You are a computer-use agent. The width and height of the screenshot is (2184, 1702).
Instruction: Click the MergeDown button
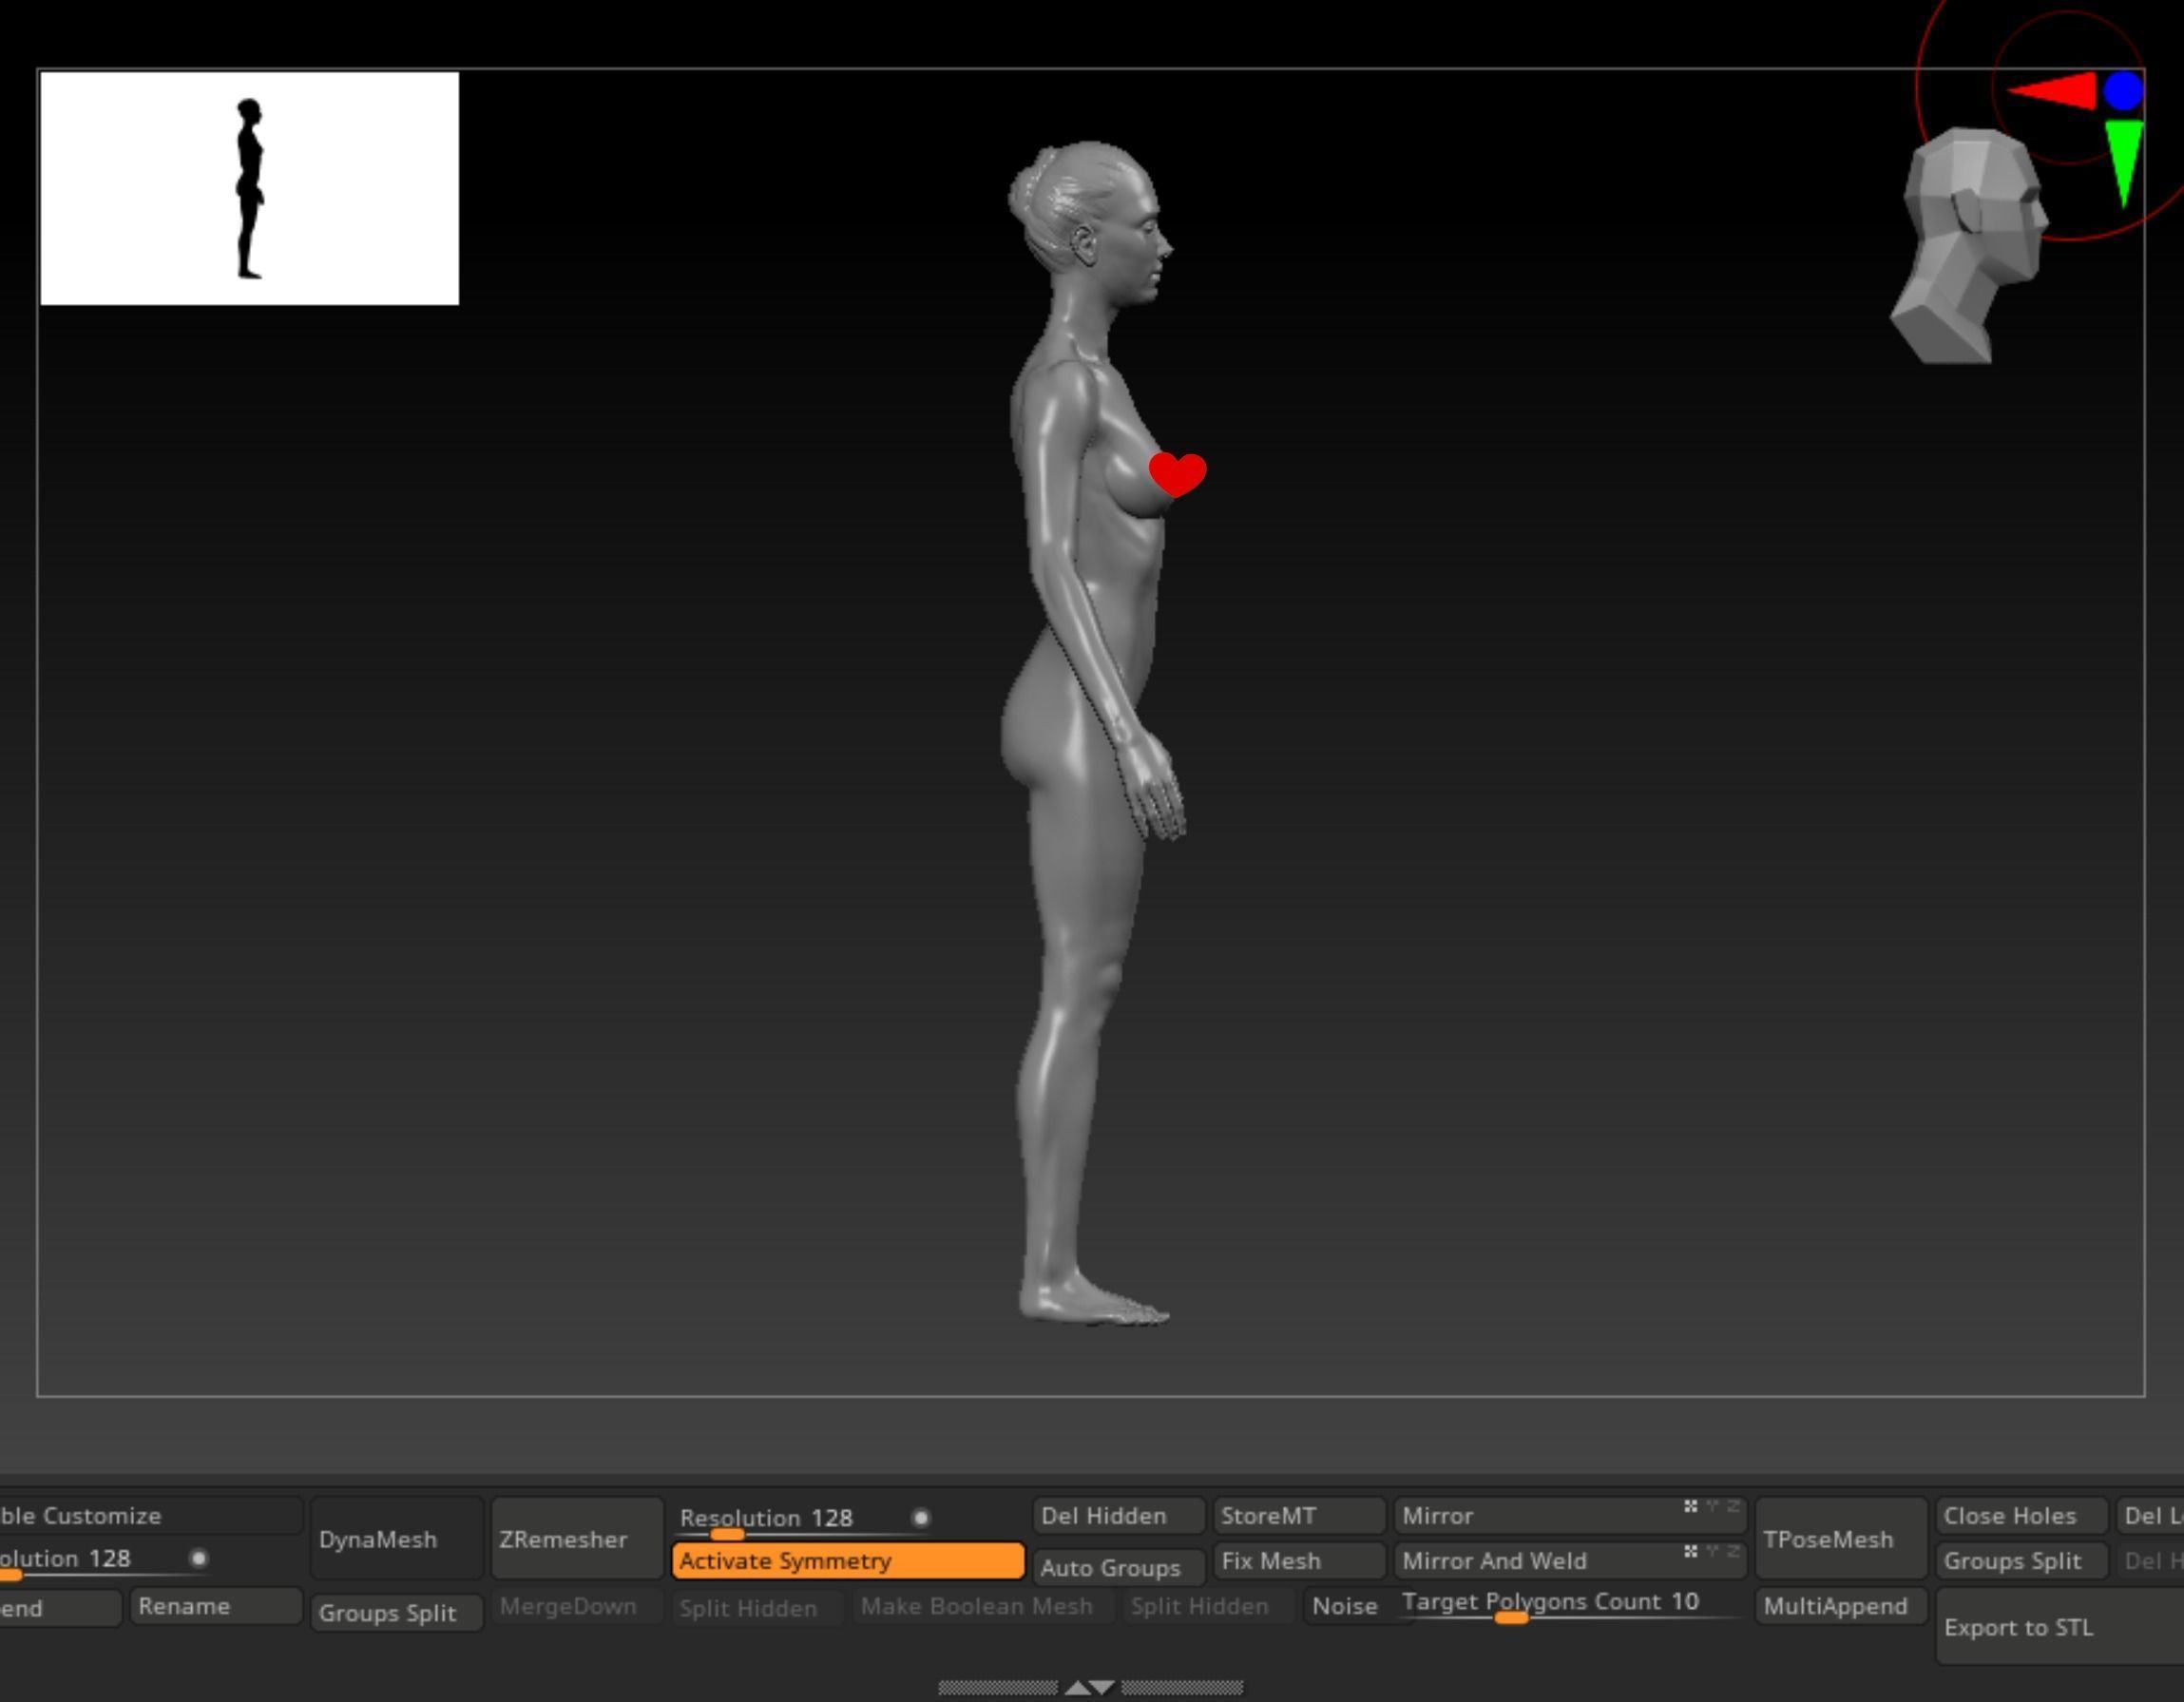click(577, 1606)
